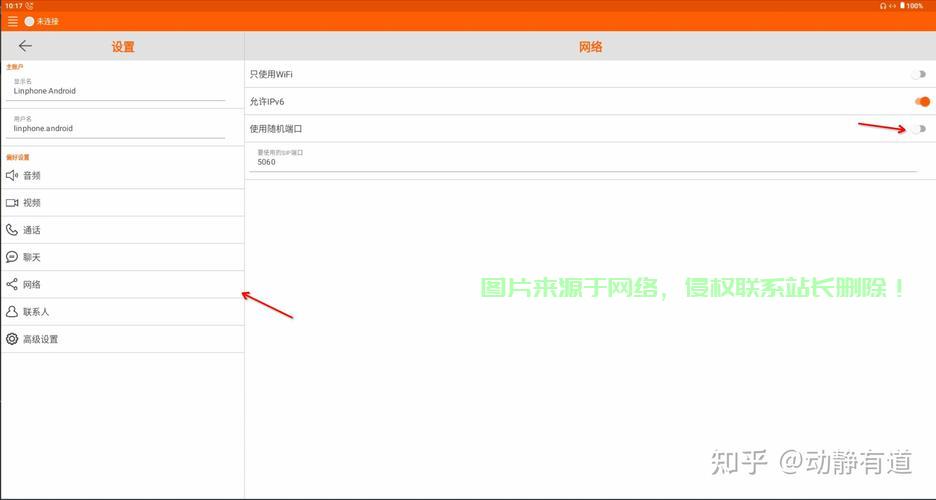Viewport: 936px width, 500px height.
Task: Open 通话 settings
Action: pos(122,230)
